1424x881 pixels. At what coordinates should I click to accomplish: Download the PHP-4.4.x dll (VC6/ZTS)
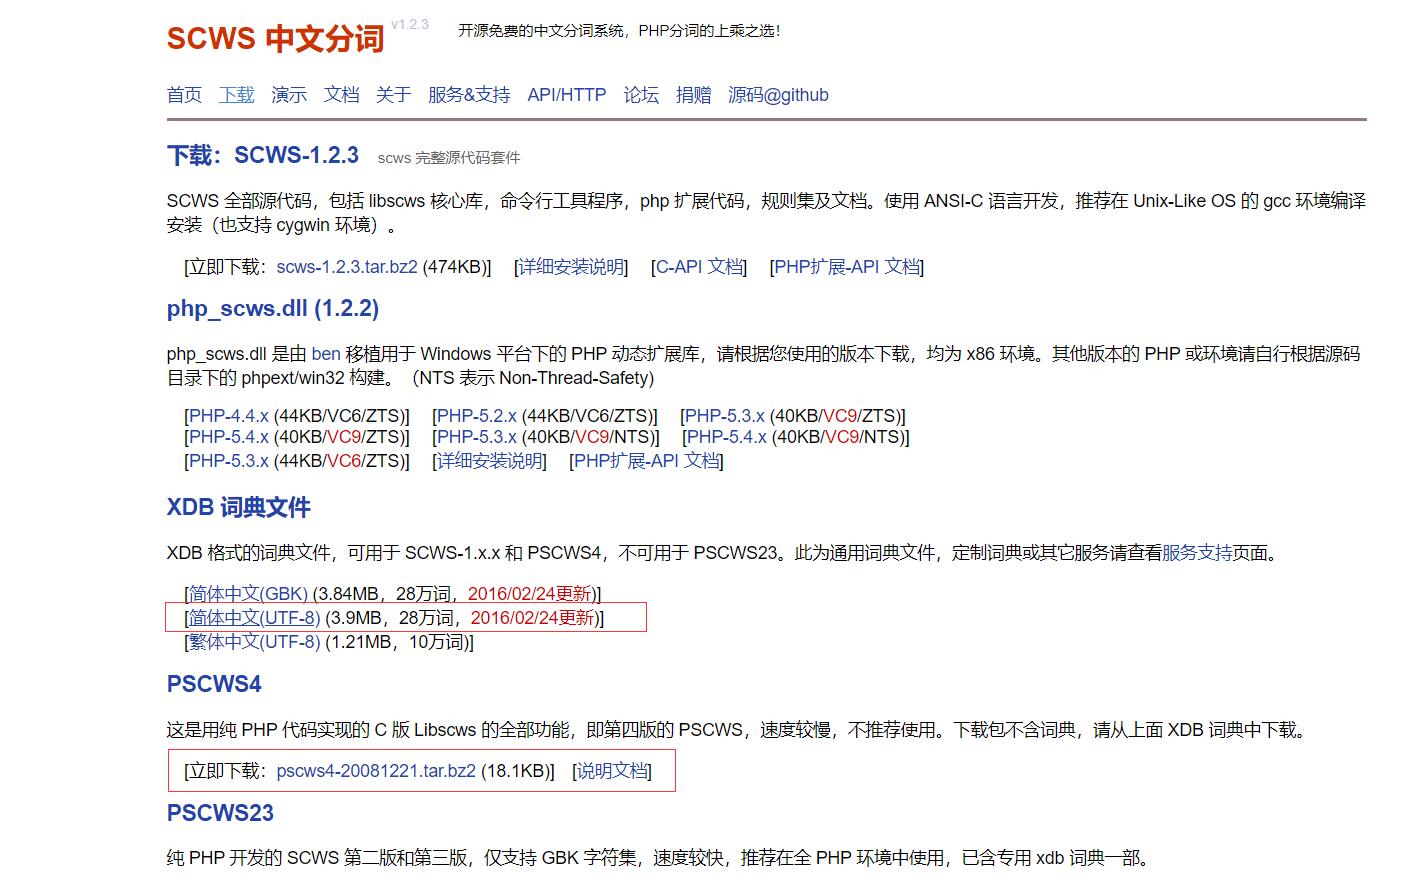point(229,416)
